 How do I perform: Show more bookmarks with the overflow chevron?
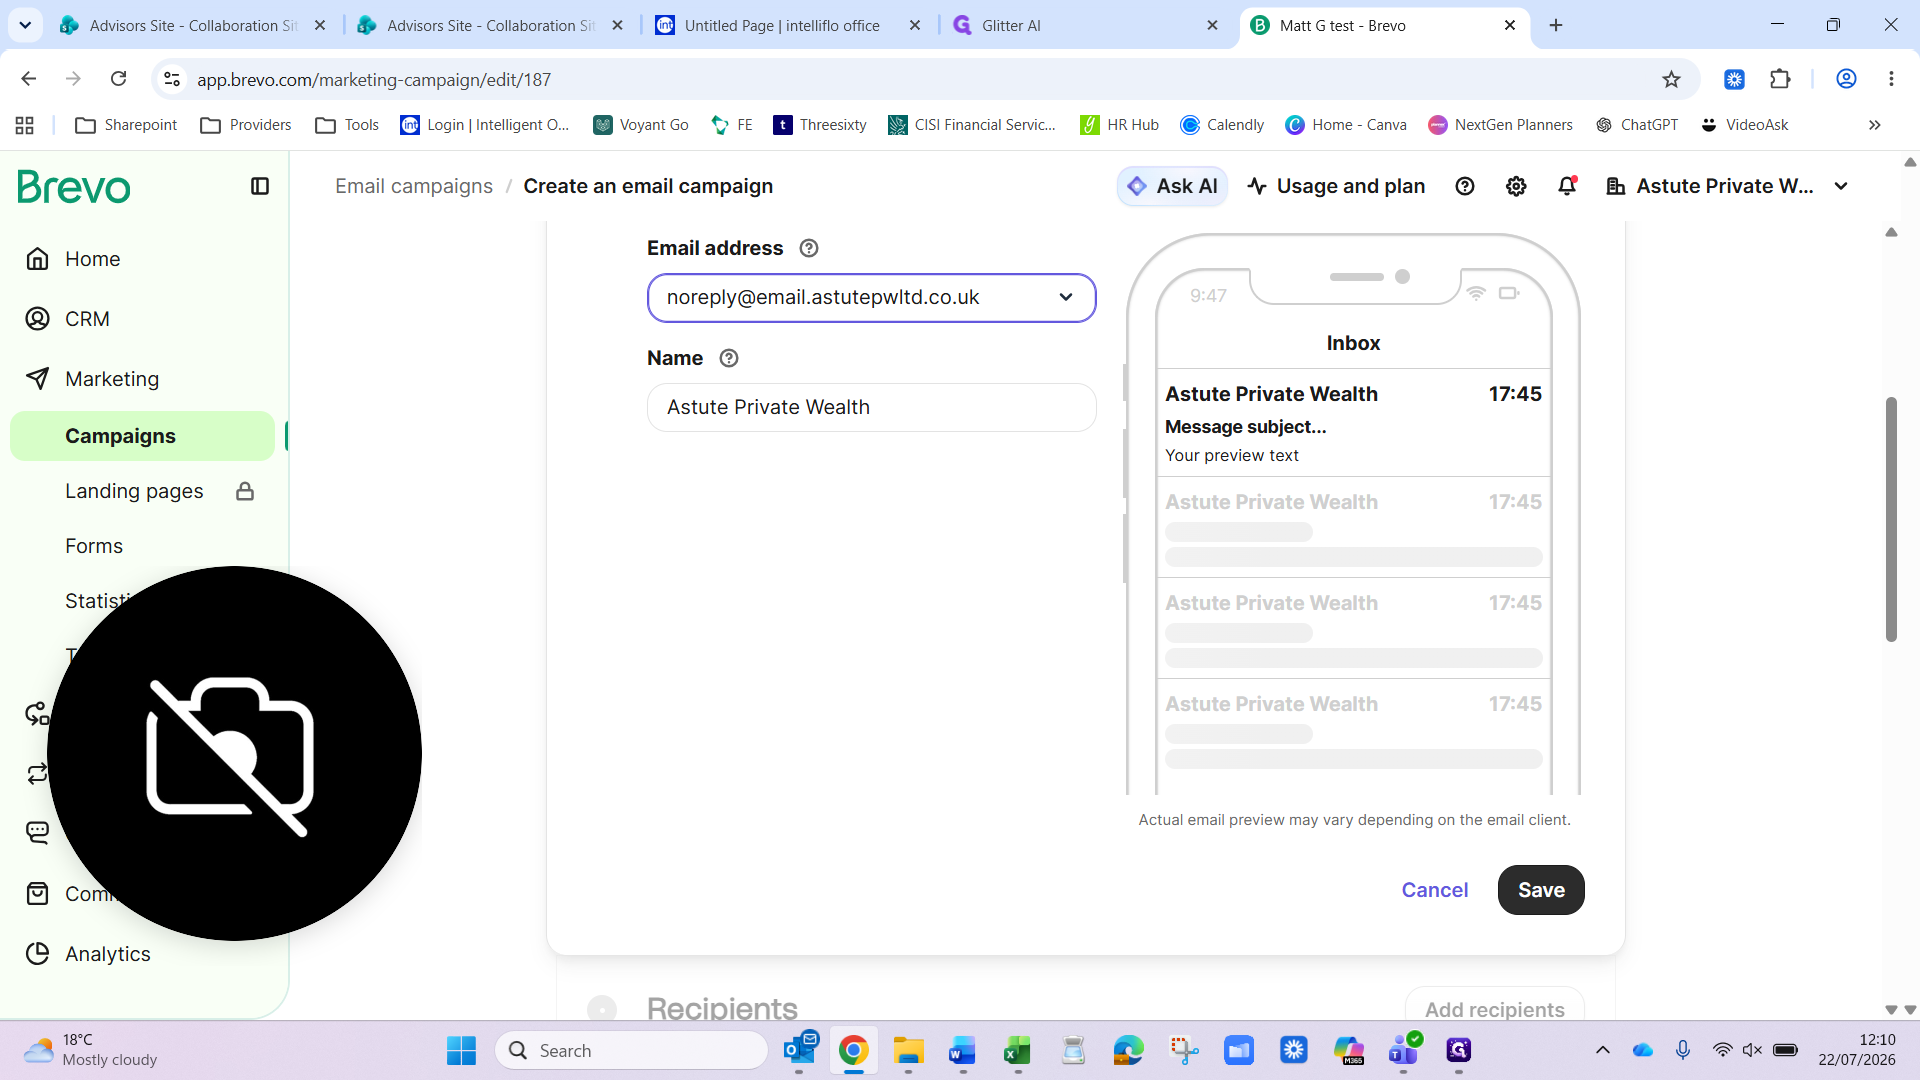click(x=1875, y=125)
